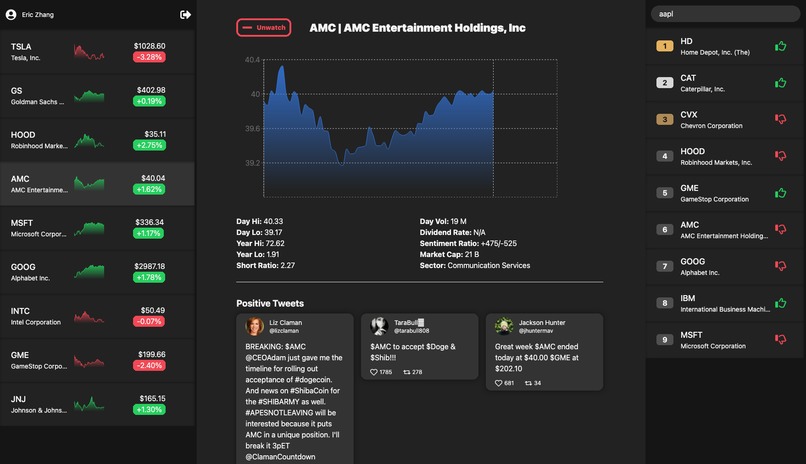Open rank 5 GME GameStop Corporation
806x464 pixels.
click(725, 193)
